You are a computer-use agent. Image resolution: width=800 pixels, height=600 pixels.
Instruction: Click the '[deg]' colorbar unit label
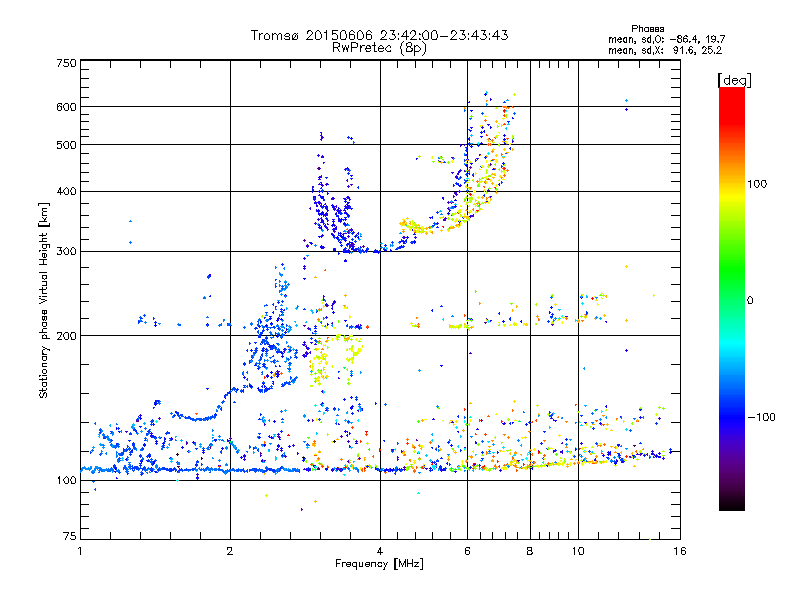point(734,80)
